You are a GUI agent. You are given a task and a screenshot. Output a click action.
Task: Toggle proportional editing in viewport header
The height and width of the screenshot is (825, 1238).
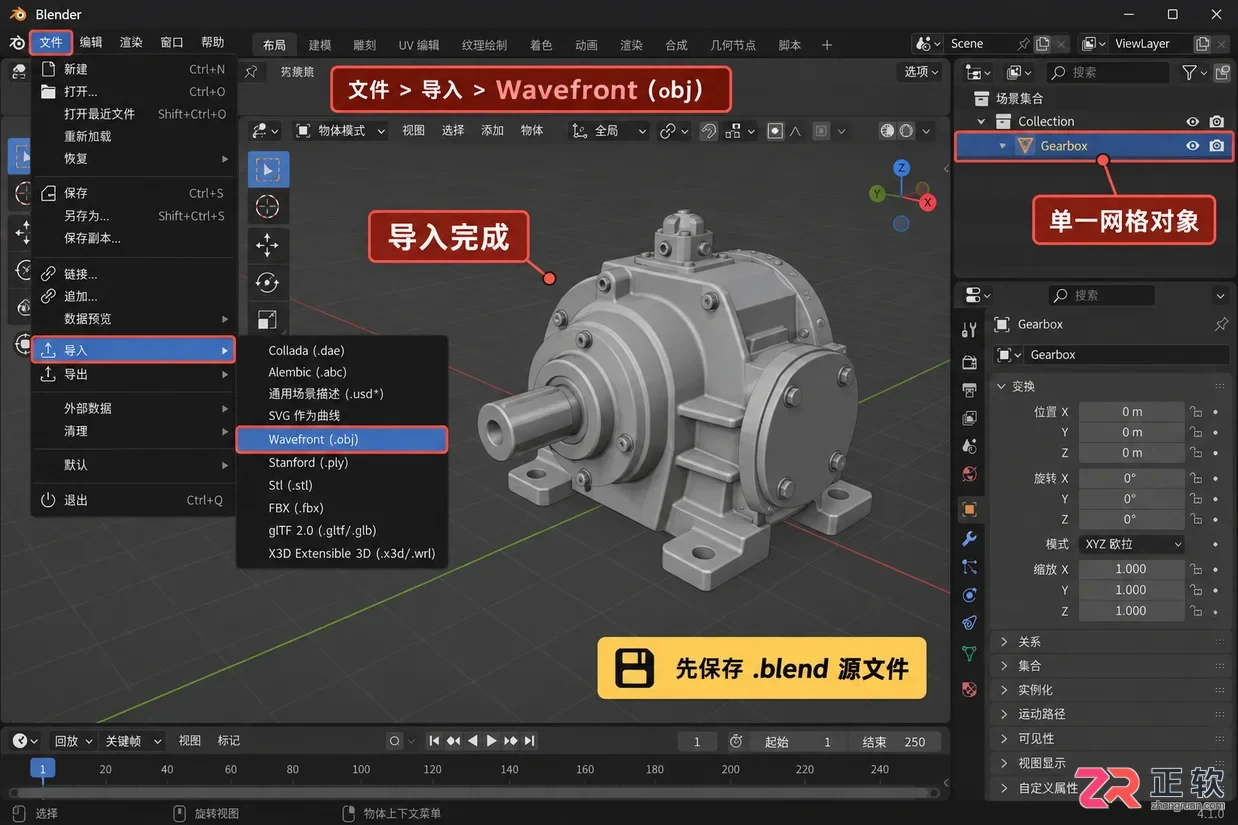tap(775, 131)
